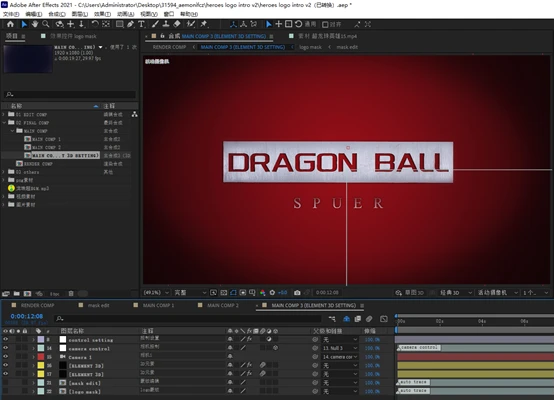
Task: Switch to MAIN COMP 2 timeline tab
Action: [223, 305]
